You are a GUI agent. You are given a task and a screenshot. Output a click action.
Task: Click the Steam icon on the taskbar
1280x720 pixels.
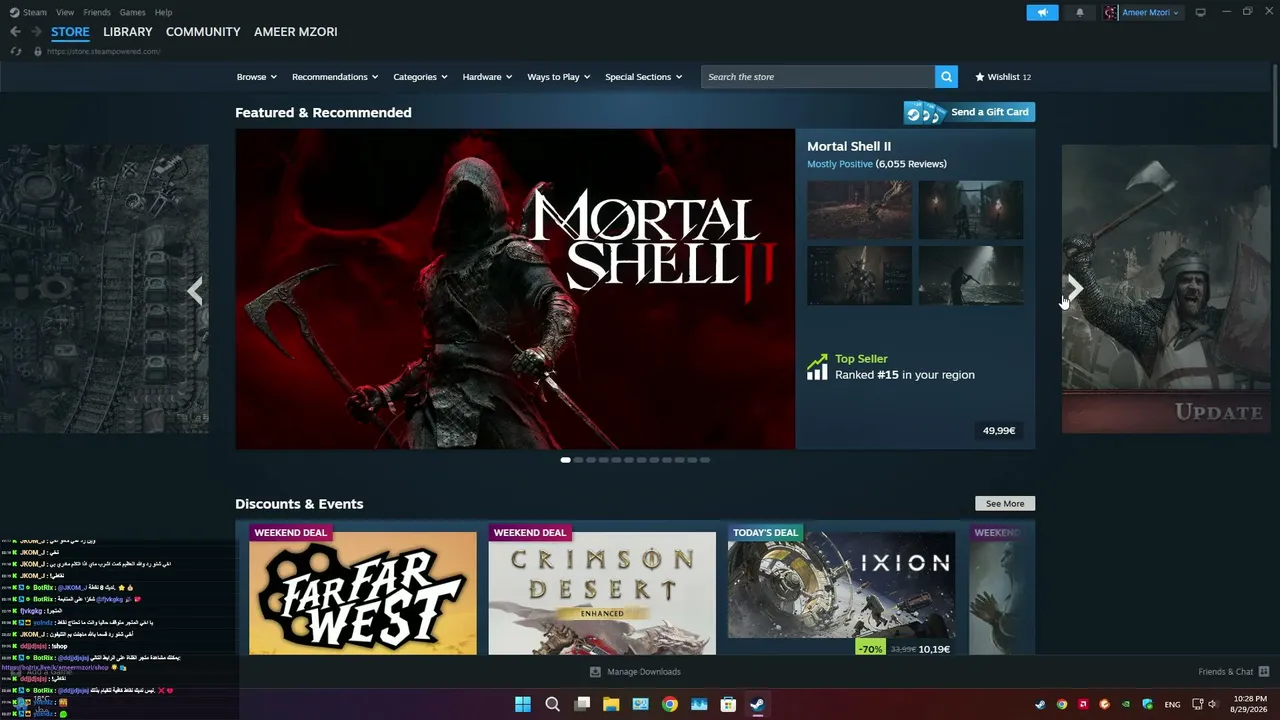tap(758, 704)
